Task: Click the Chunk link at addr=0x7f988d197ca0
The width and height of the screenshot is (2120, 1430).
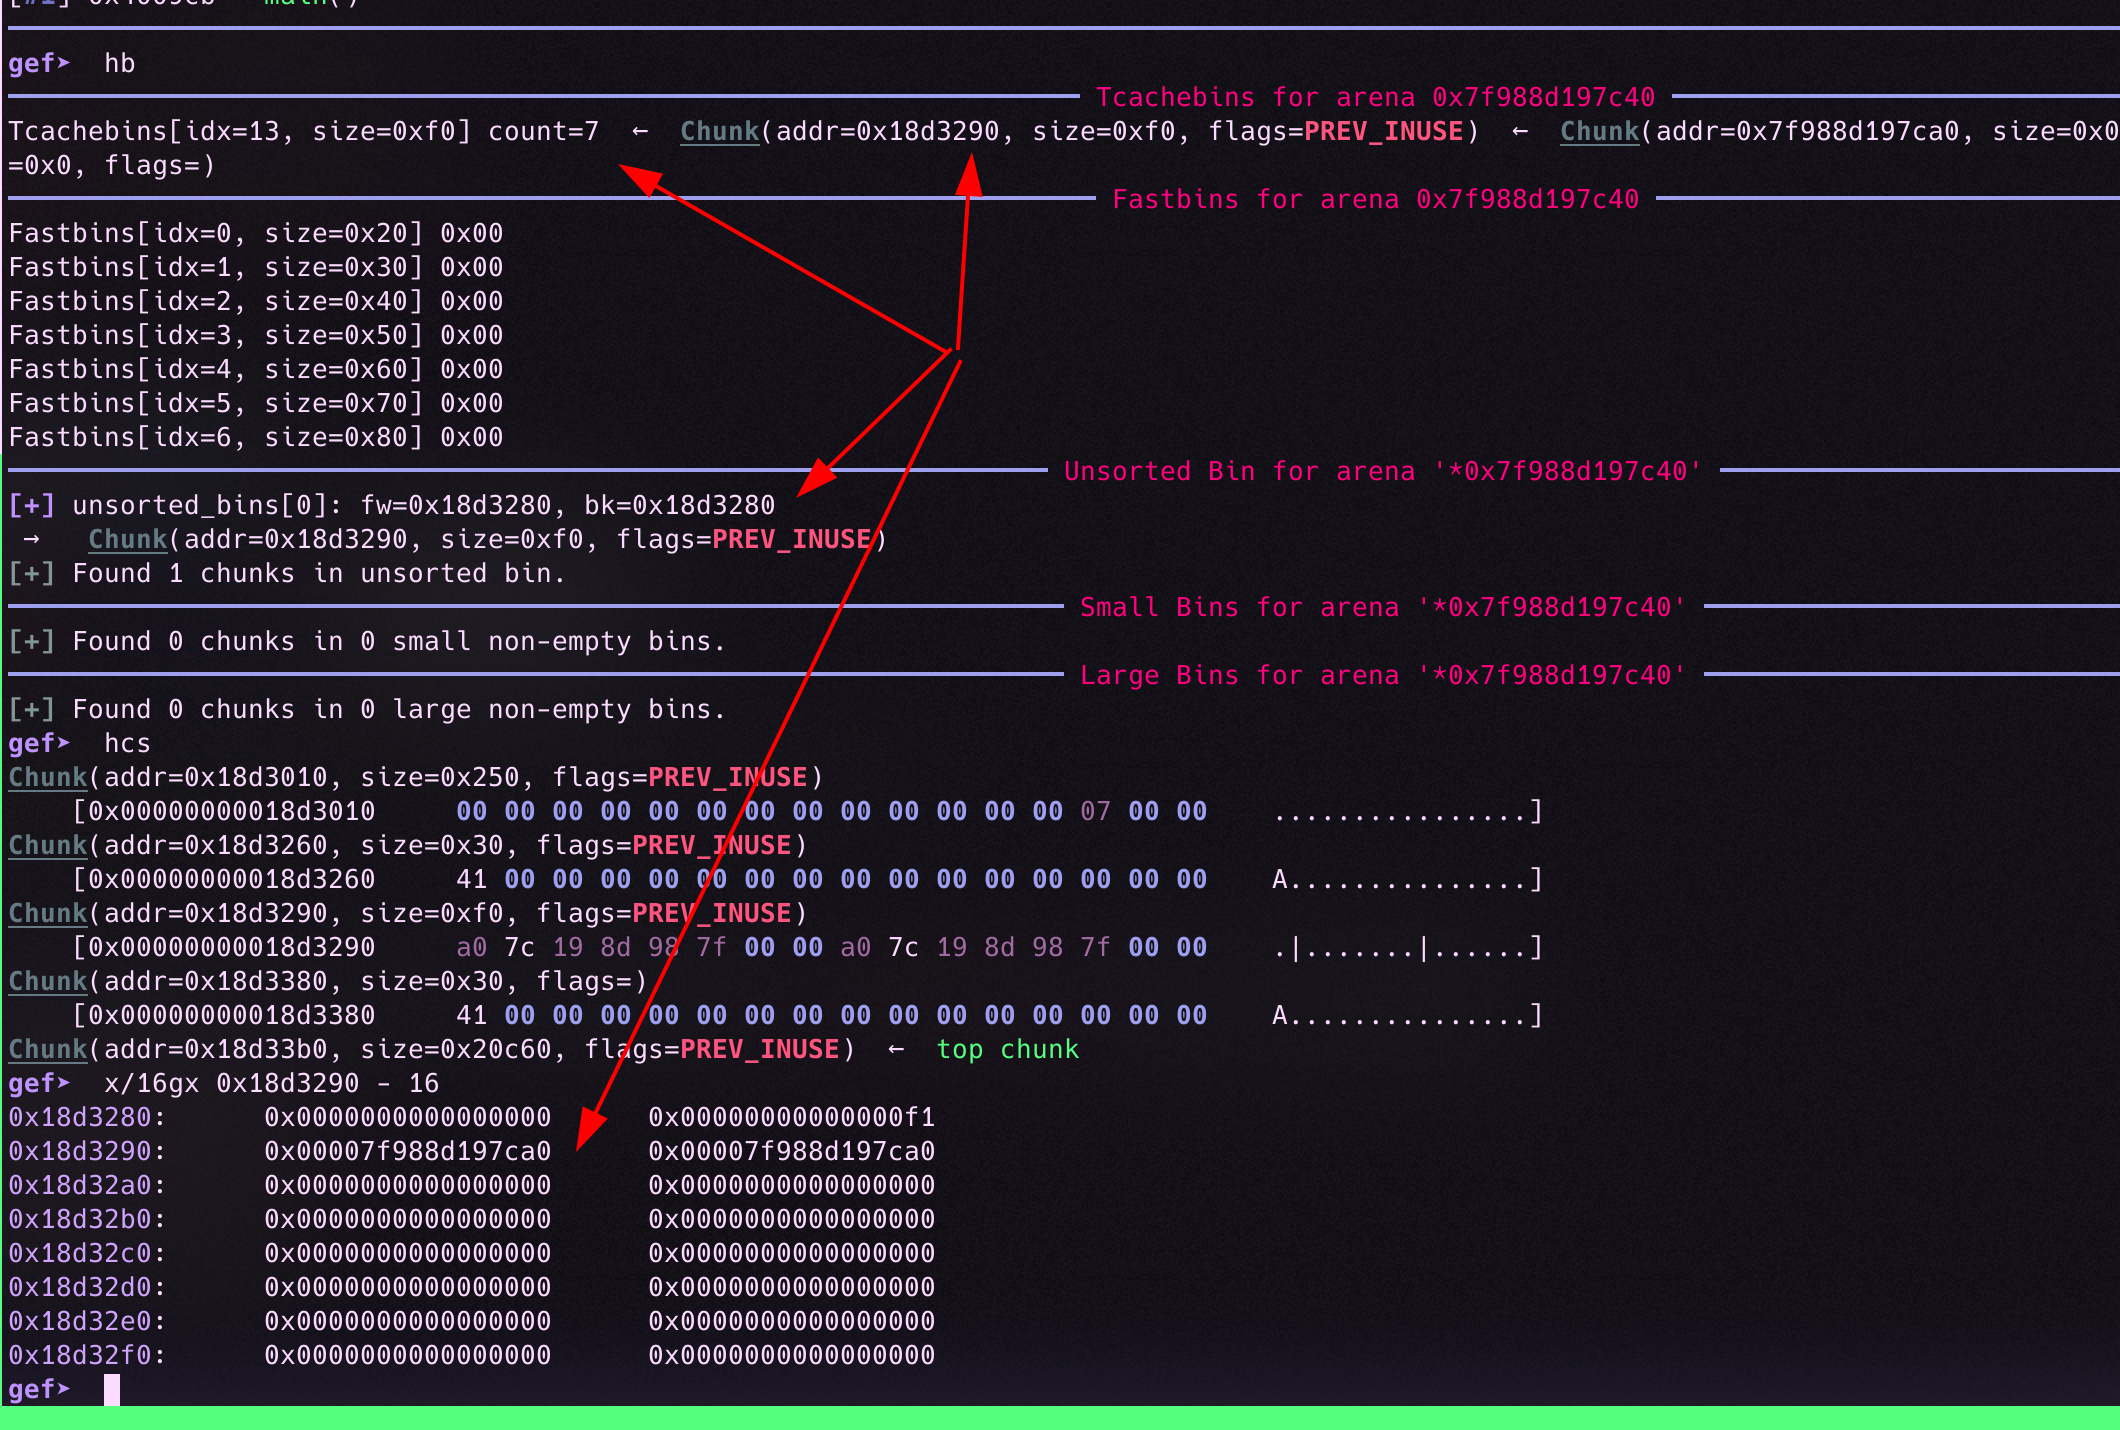Action: click(x=1599, y=131)
